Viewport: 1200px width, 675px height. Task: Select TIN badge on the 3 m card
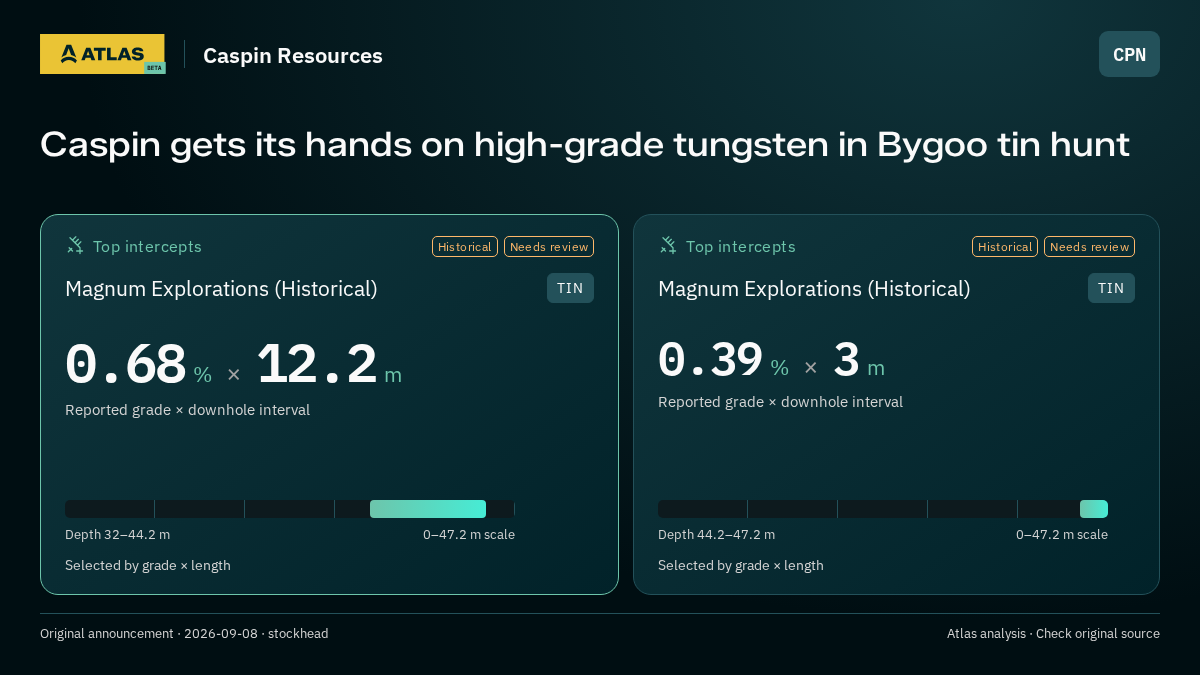(1111, 288)
